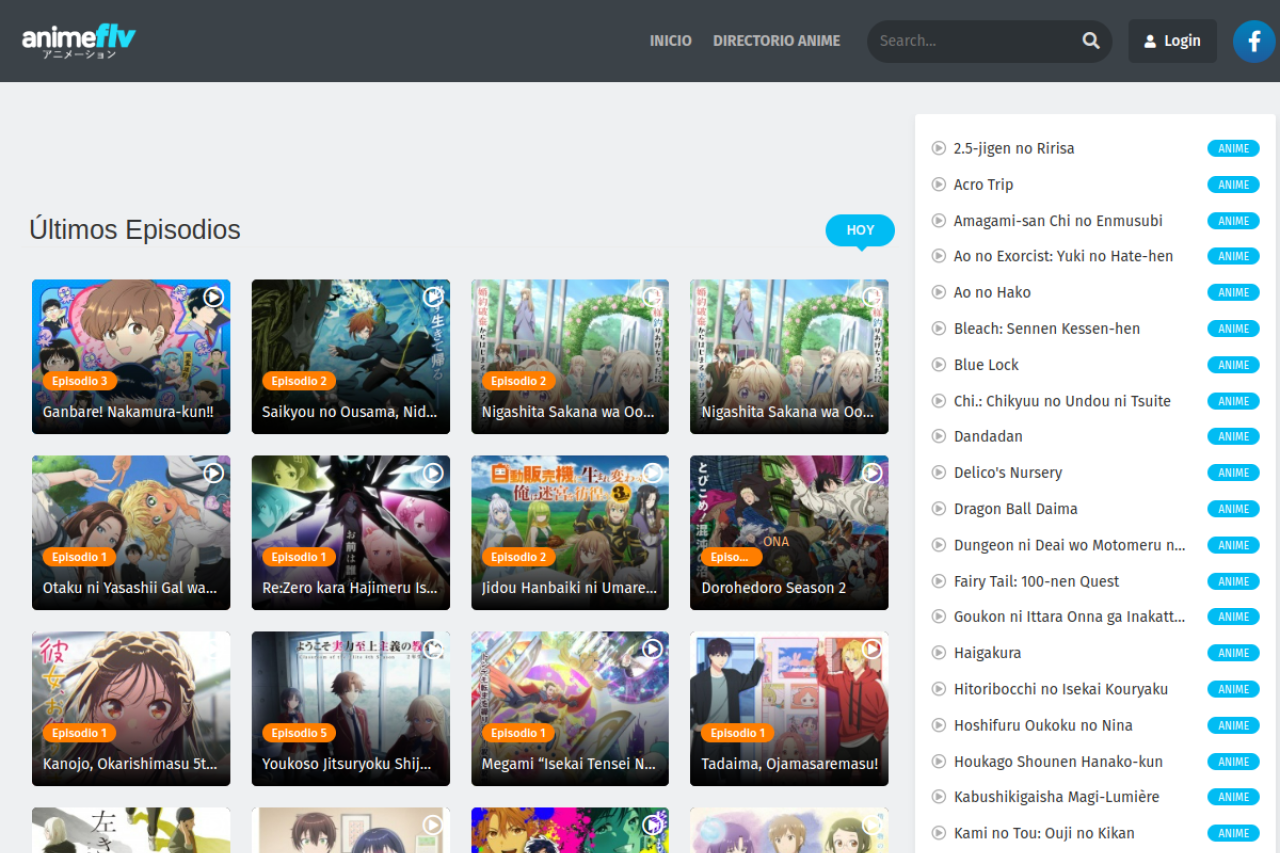
Task: Select the HOY badge button
Action: tap(860, 230)
